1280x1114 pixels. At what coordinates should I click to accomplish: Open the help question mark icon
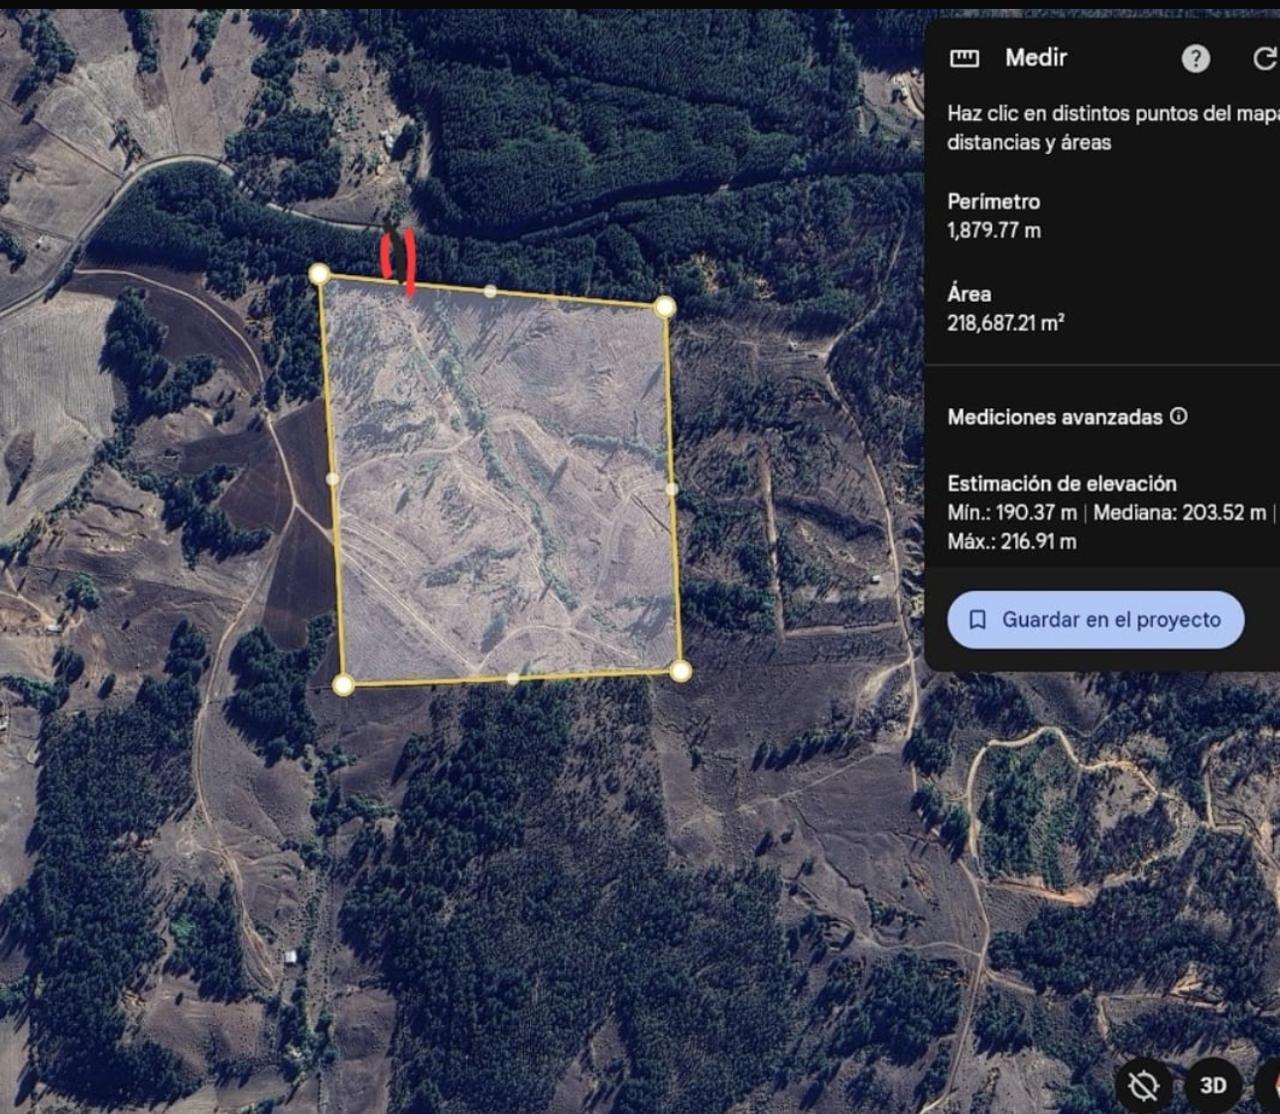pos(1195,59)
